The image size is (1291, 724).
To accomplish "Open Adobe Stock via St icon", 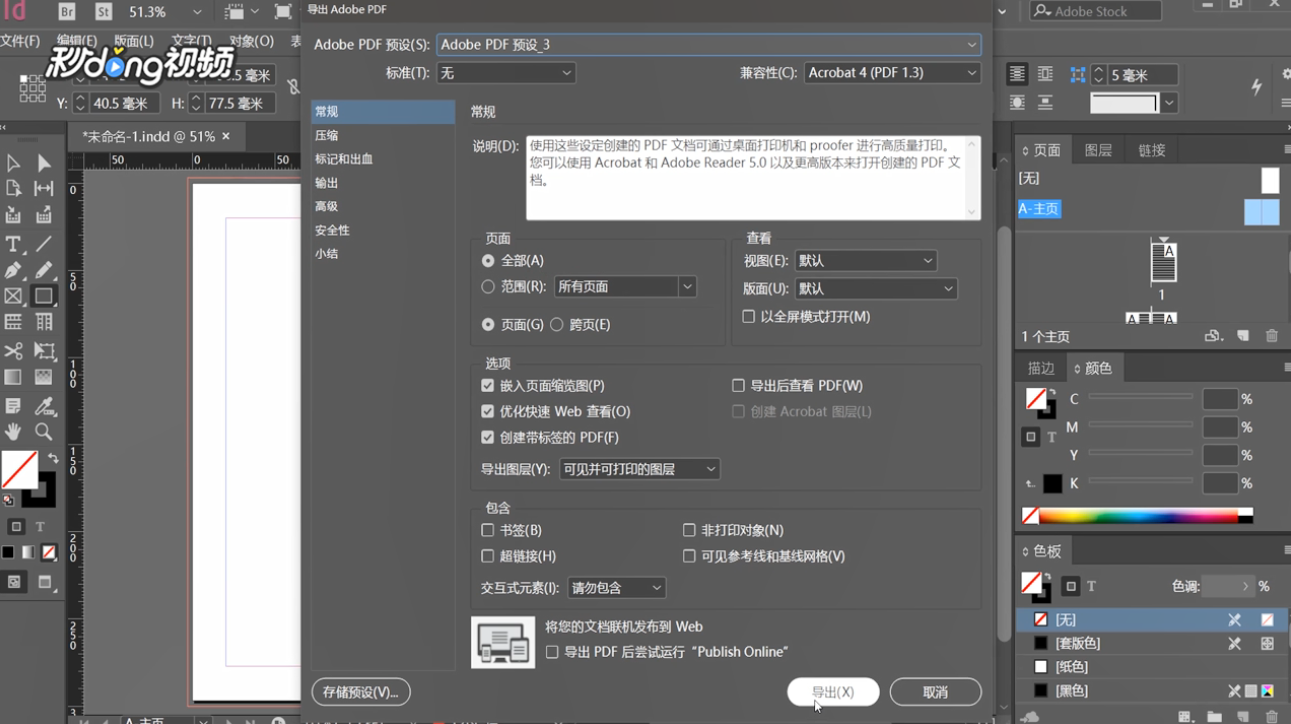I will point(104,12).
